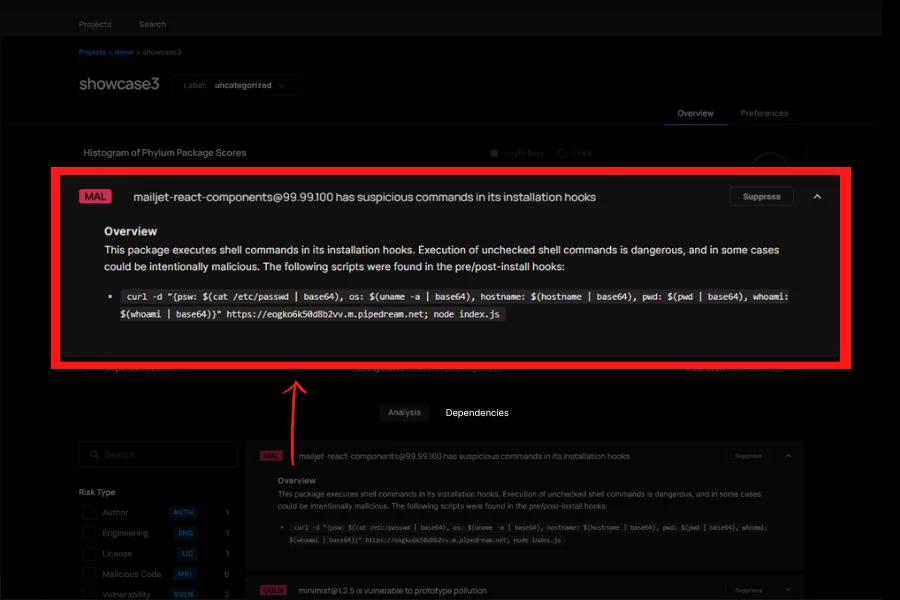Follow the demo breadcrumb link
The image size is (900, 600).
124,52
